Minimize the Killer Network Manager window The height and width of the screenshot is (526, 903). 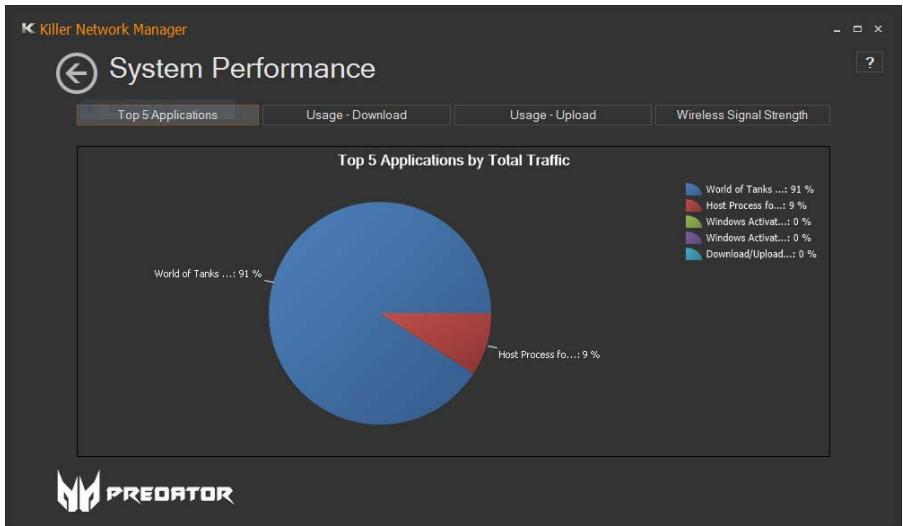(x=837, y=29)
